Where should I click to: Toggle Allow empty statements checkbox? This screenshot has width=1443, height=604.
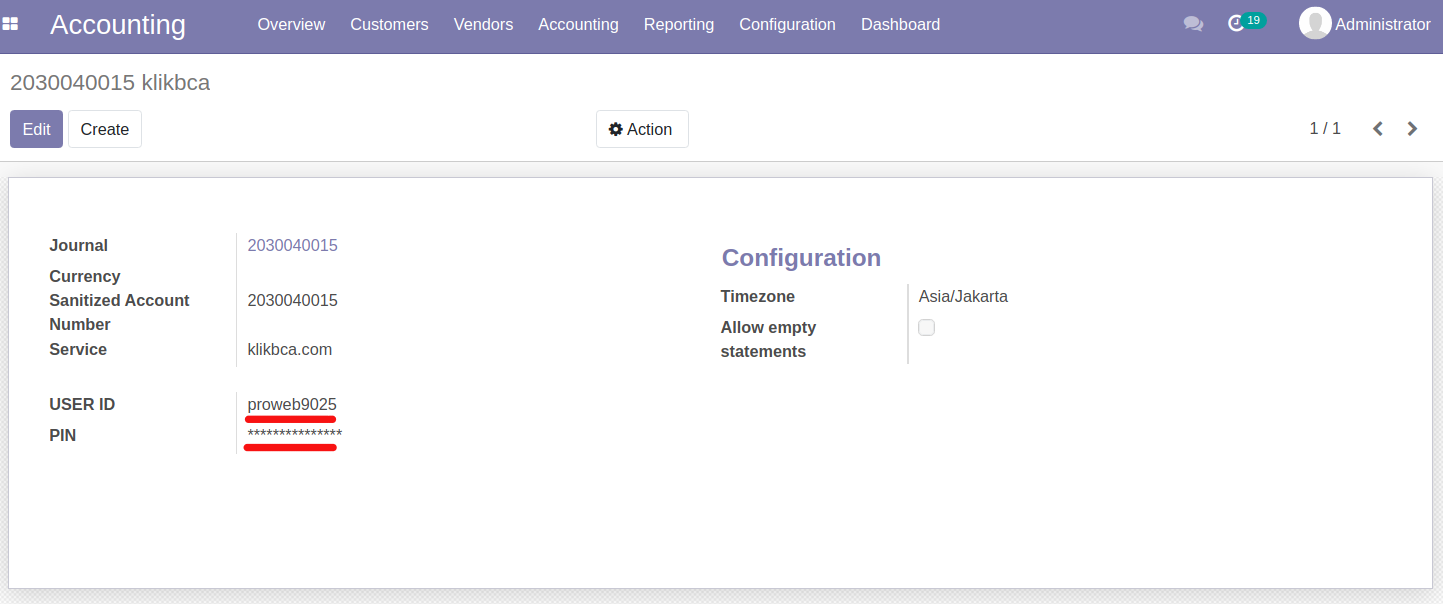[926, 327]
